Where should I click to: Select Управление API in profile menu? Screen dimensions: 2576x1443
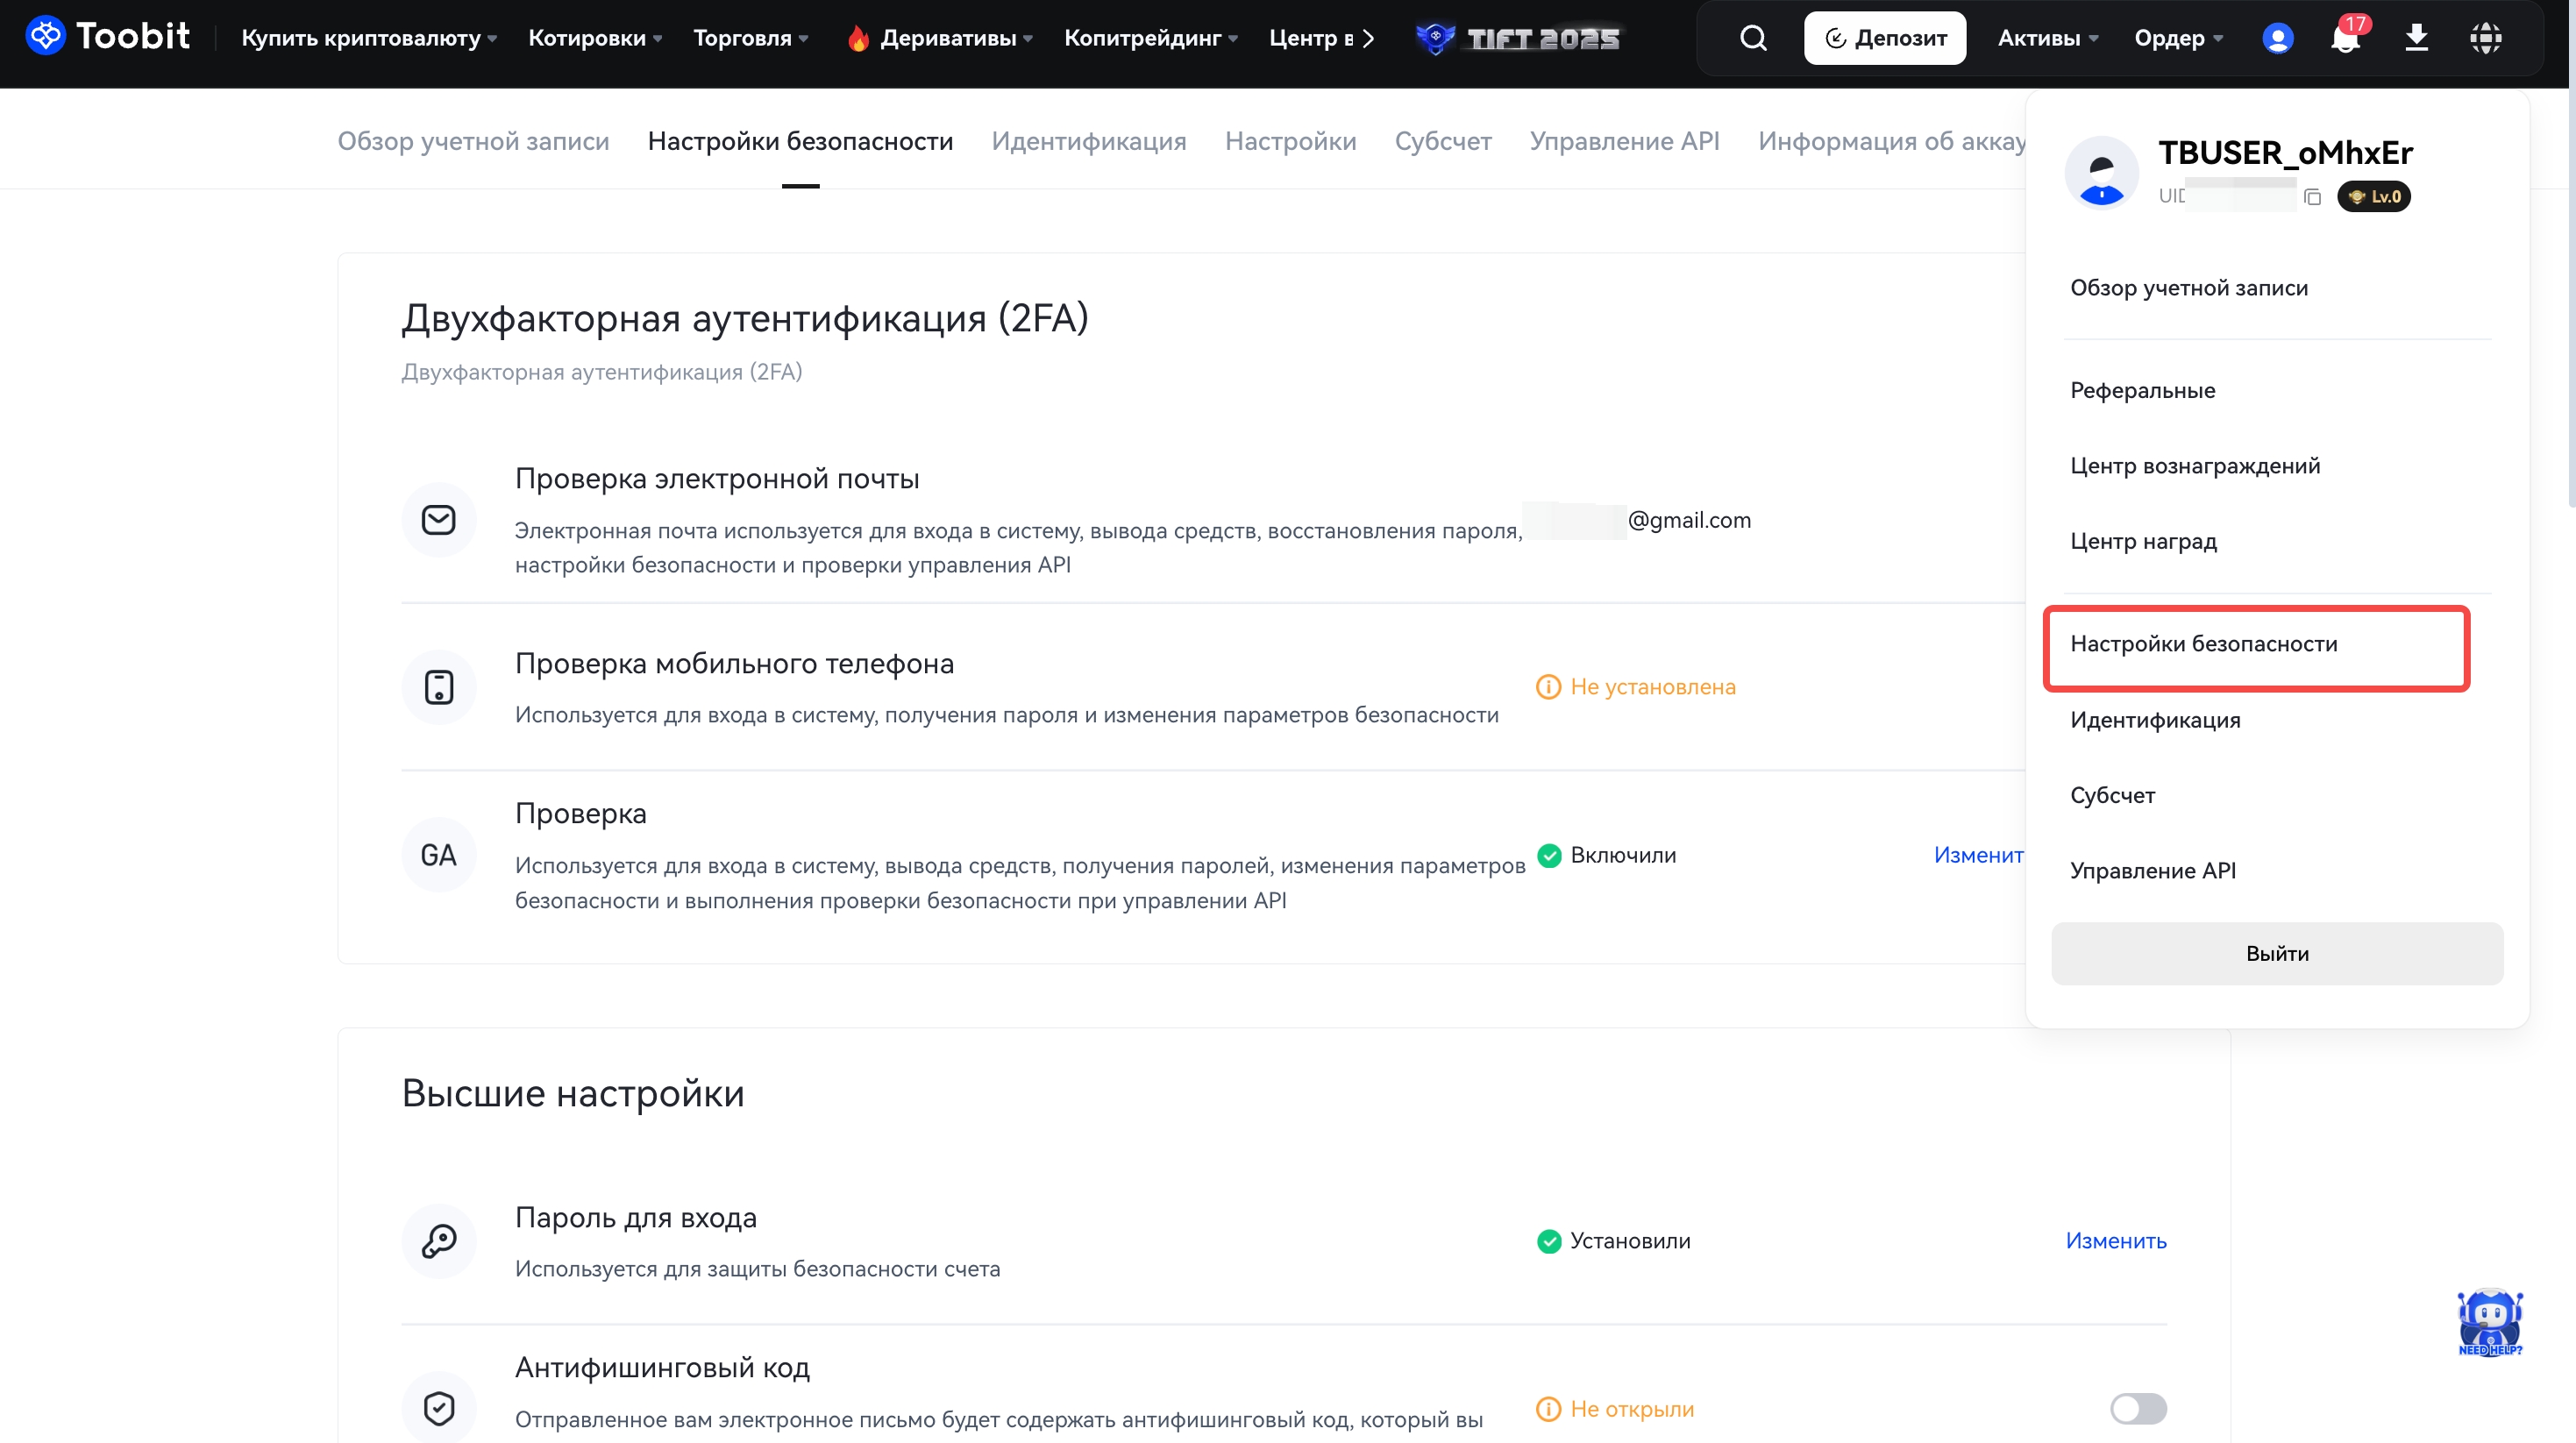[2152, 870]
